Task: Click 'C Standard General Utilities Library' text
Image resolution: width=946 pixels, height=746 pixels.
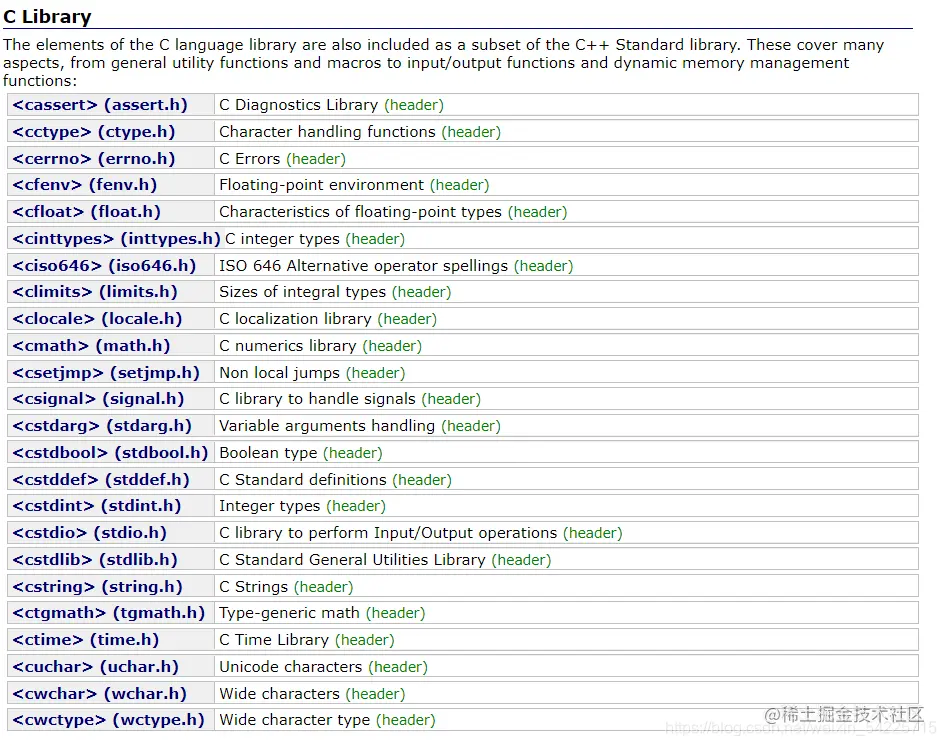Action: tap(352, 560)
